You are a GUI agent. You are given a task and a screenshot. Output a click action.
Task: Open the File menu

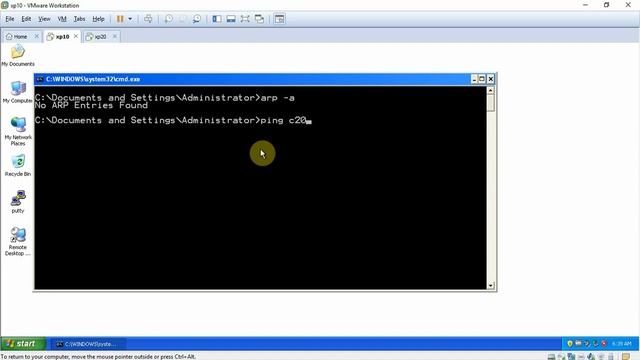pyautogui.click(x=9, y=19)
